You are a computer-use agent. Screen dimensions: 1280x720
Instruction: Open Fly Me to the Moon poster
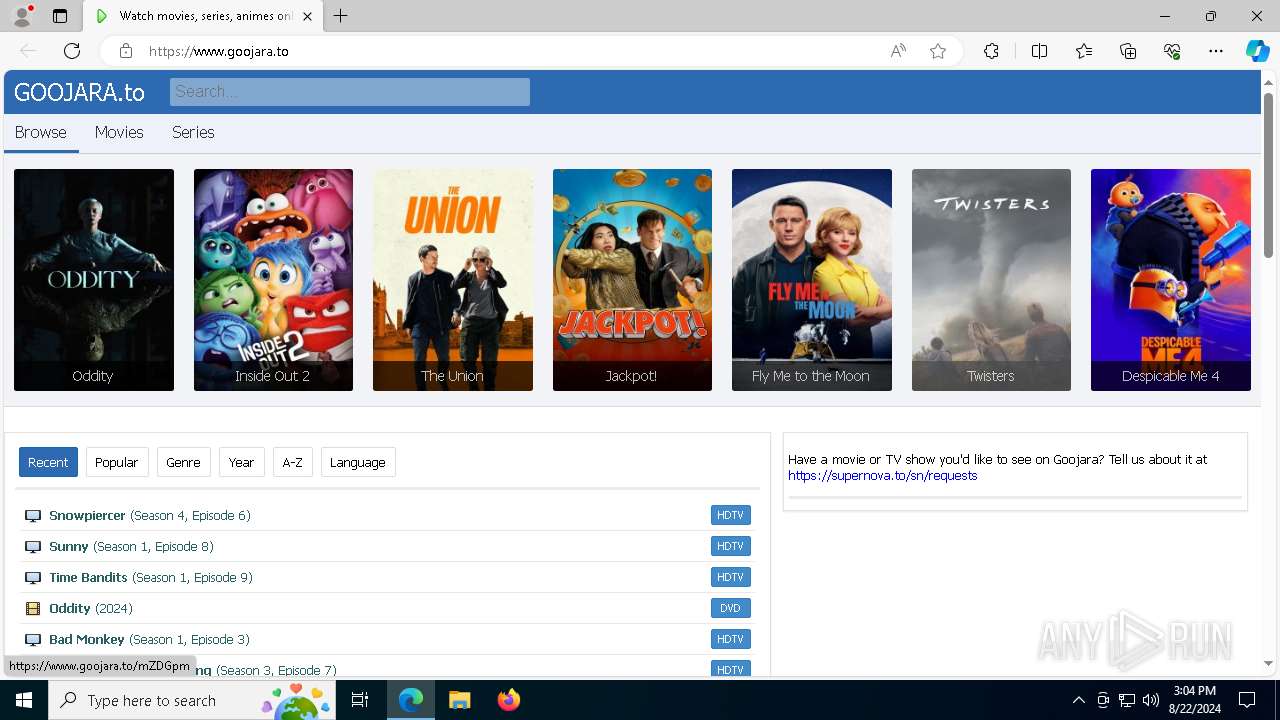(x=812, y=280)
